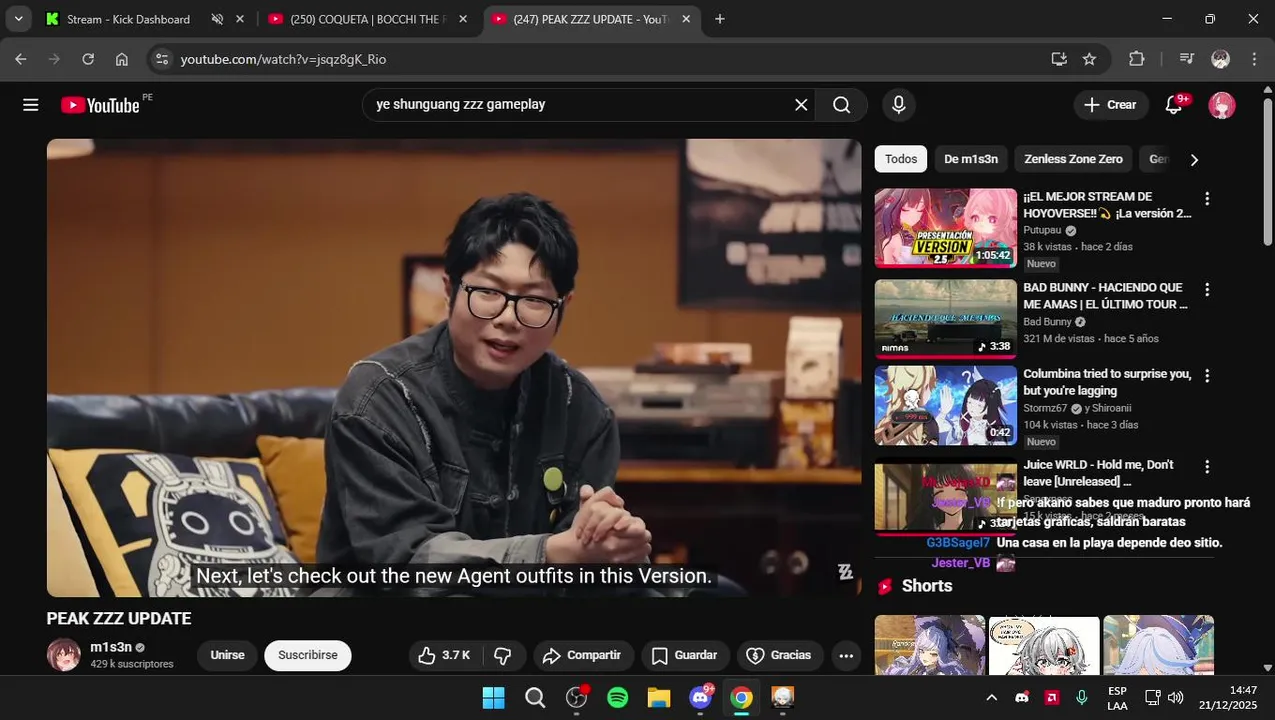
Task: Go to the YouTube home logo
Action: pos(100,105)
